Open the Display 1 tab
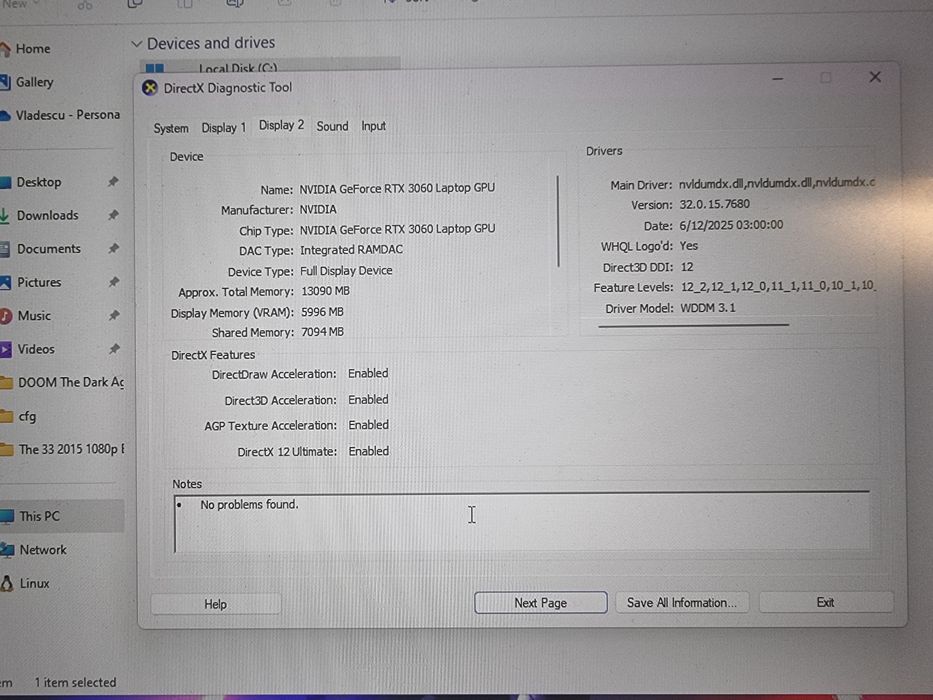 click(x=223, y=128)
